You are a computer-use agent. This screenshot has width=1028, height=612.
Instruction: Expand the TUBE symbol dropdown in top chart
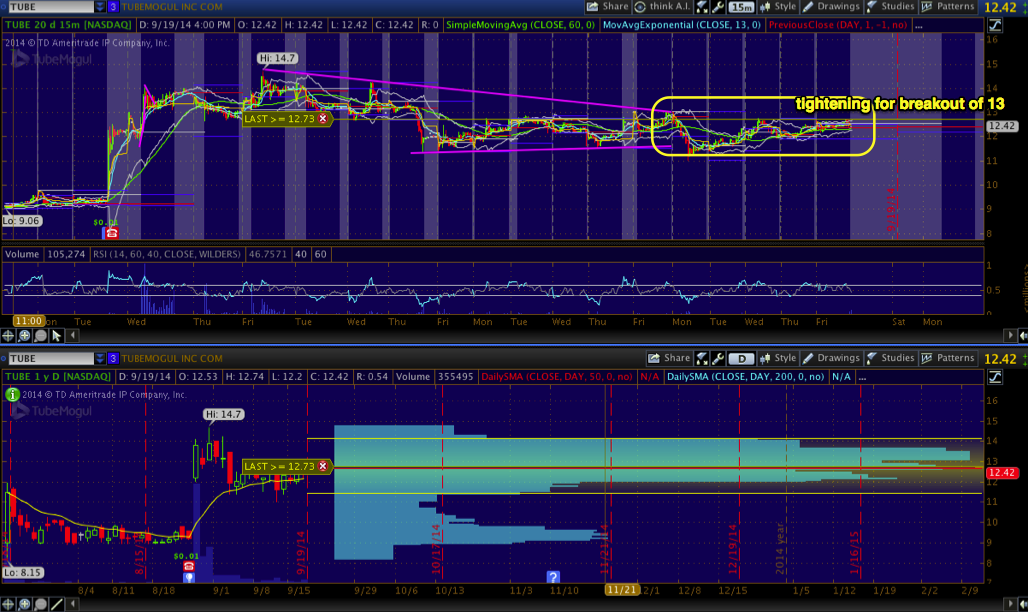pyautogui.click(x=100, y=7)
